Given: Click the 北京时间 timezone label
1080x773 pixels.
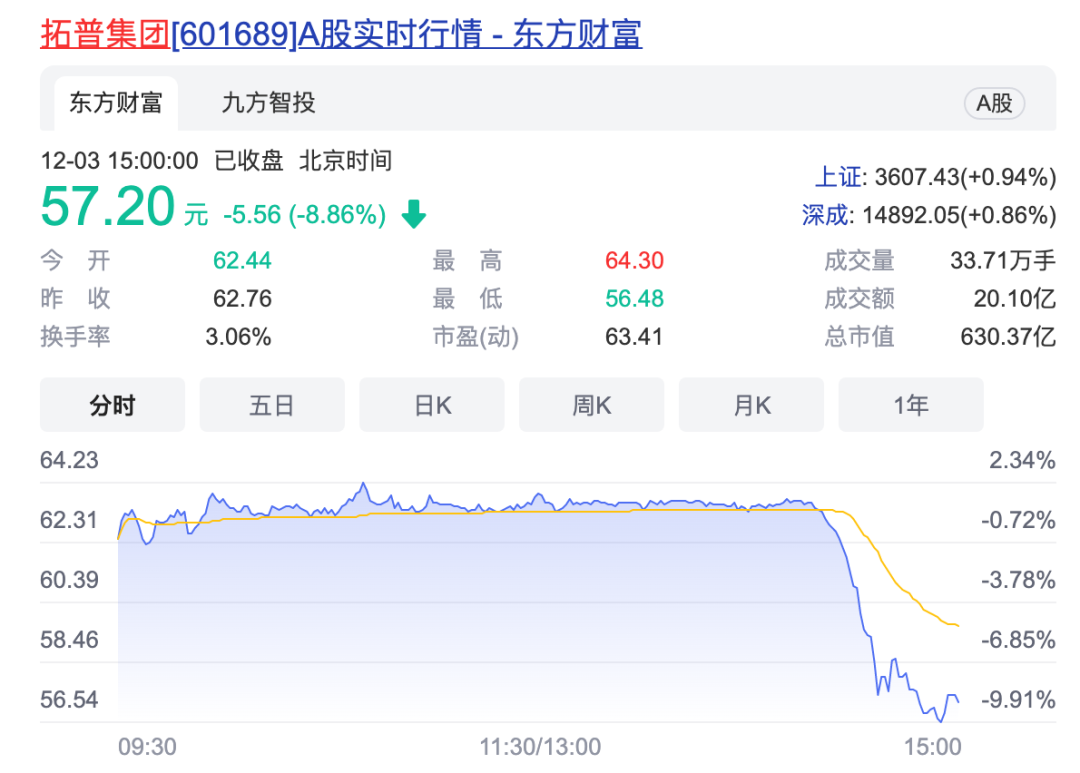Looking at the screenshot, I should tap(345, 161).
